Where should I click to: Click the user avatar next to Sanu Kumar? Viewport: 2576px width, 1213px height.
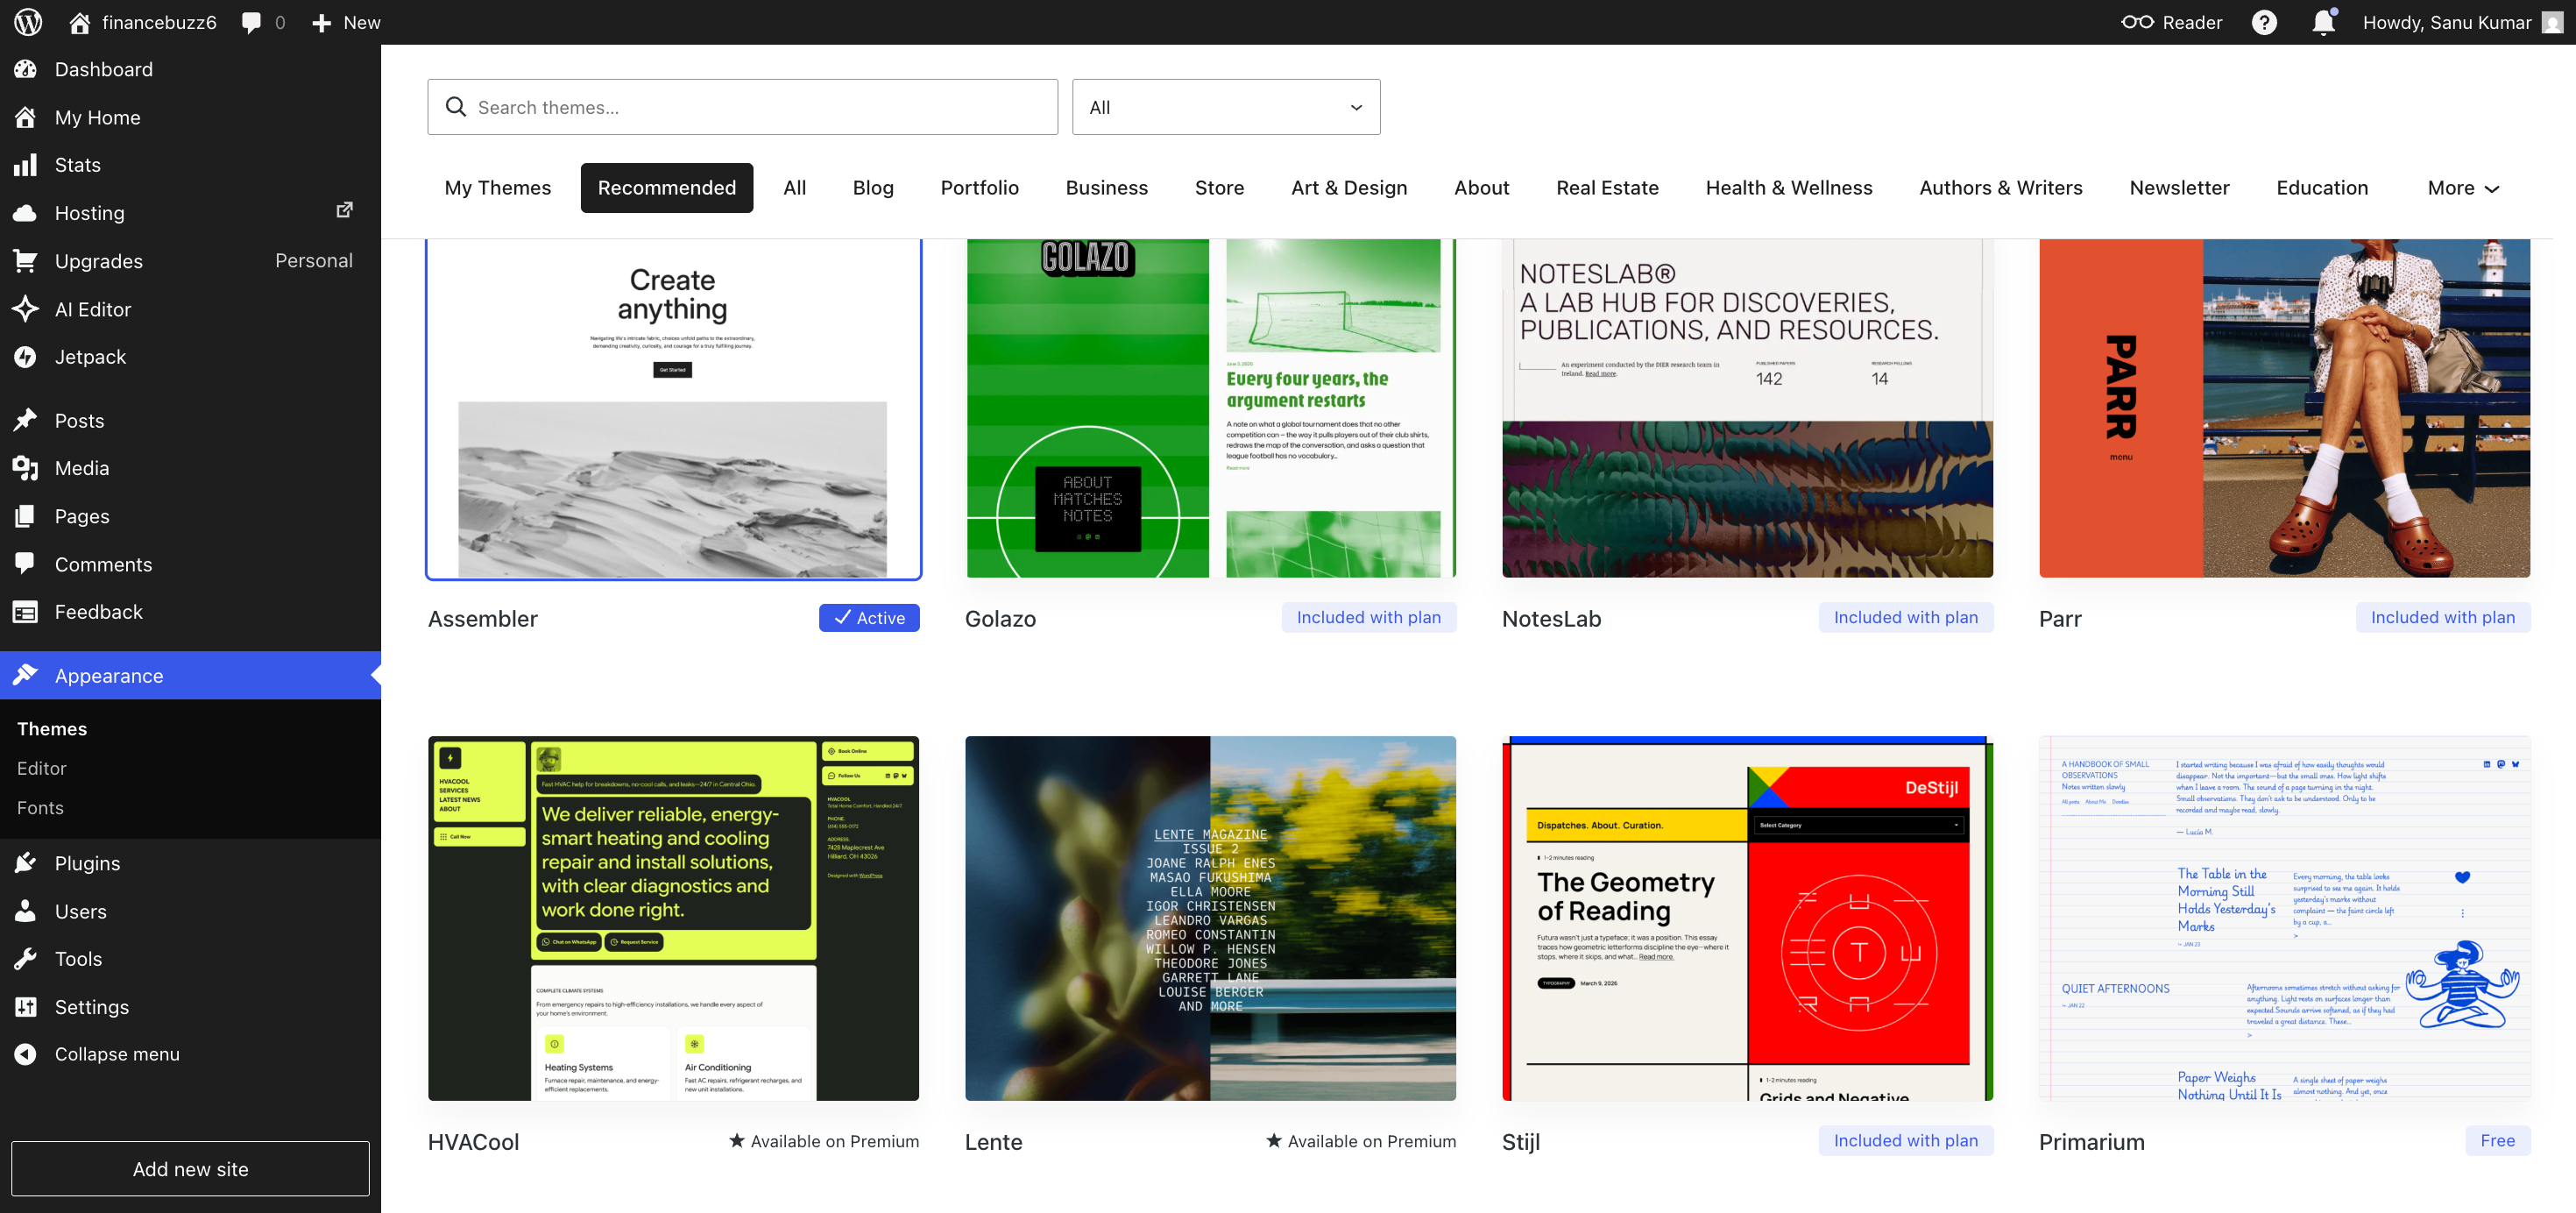[x=2552, y=22]
